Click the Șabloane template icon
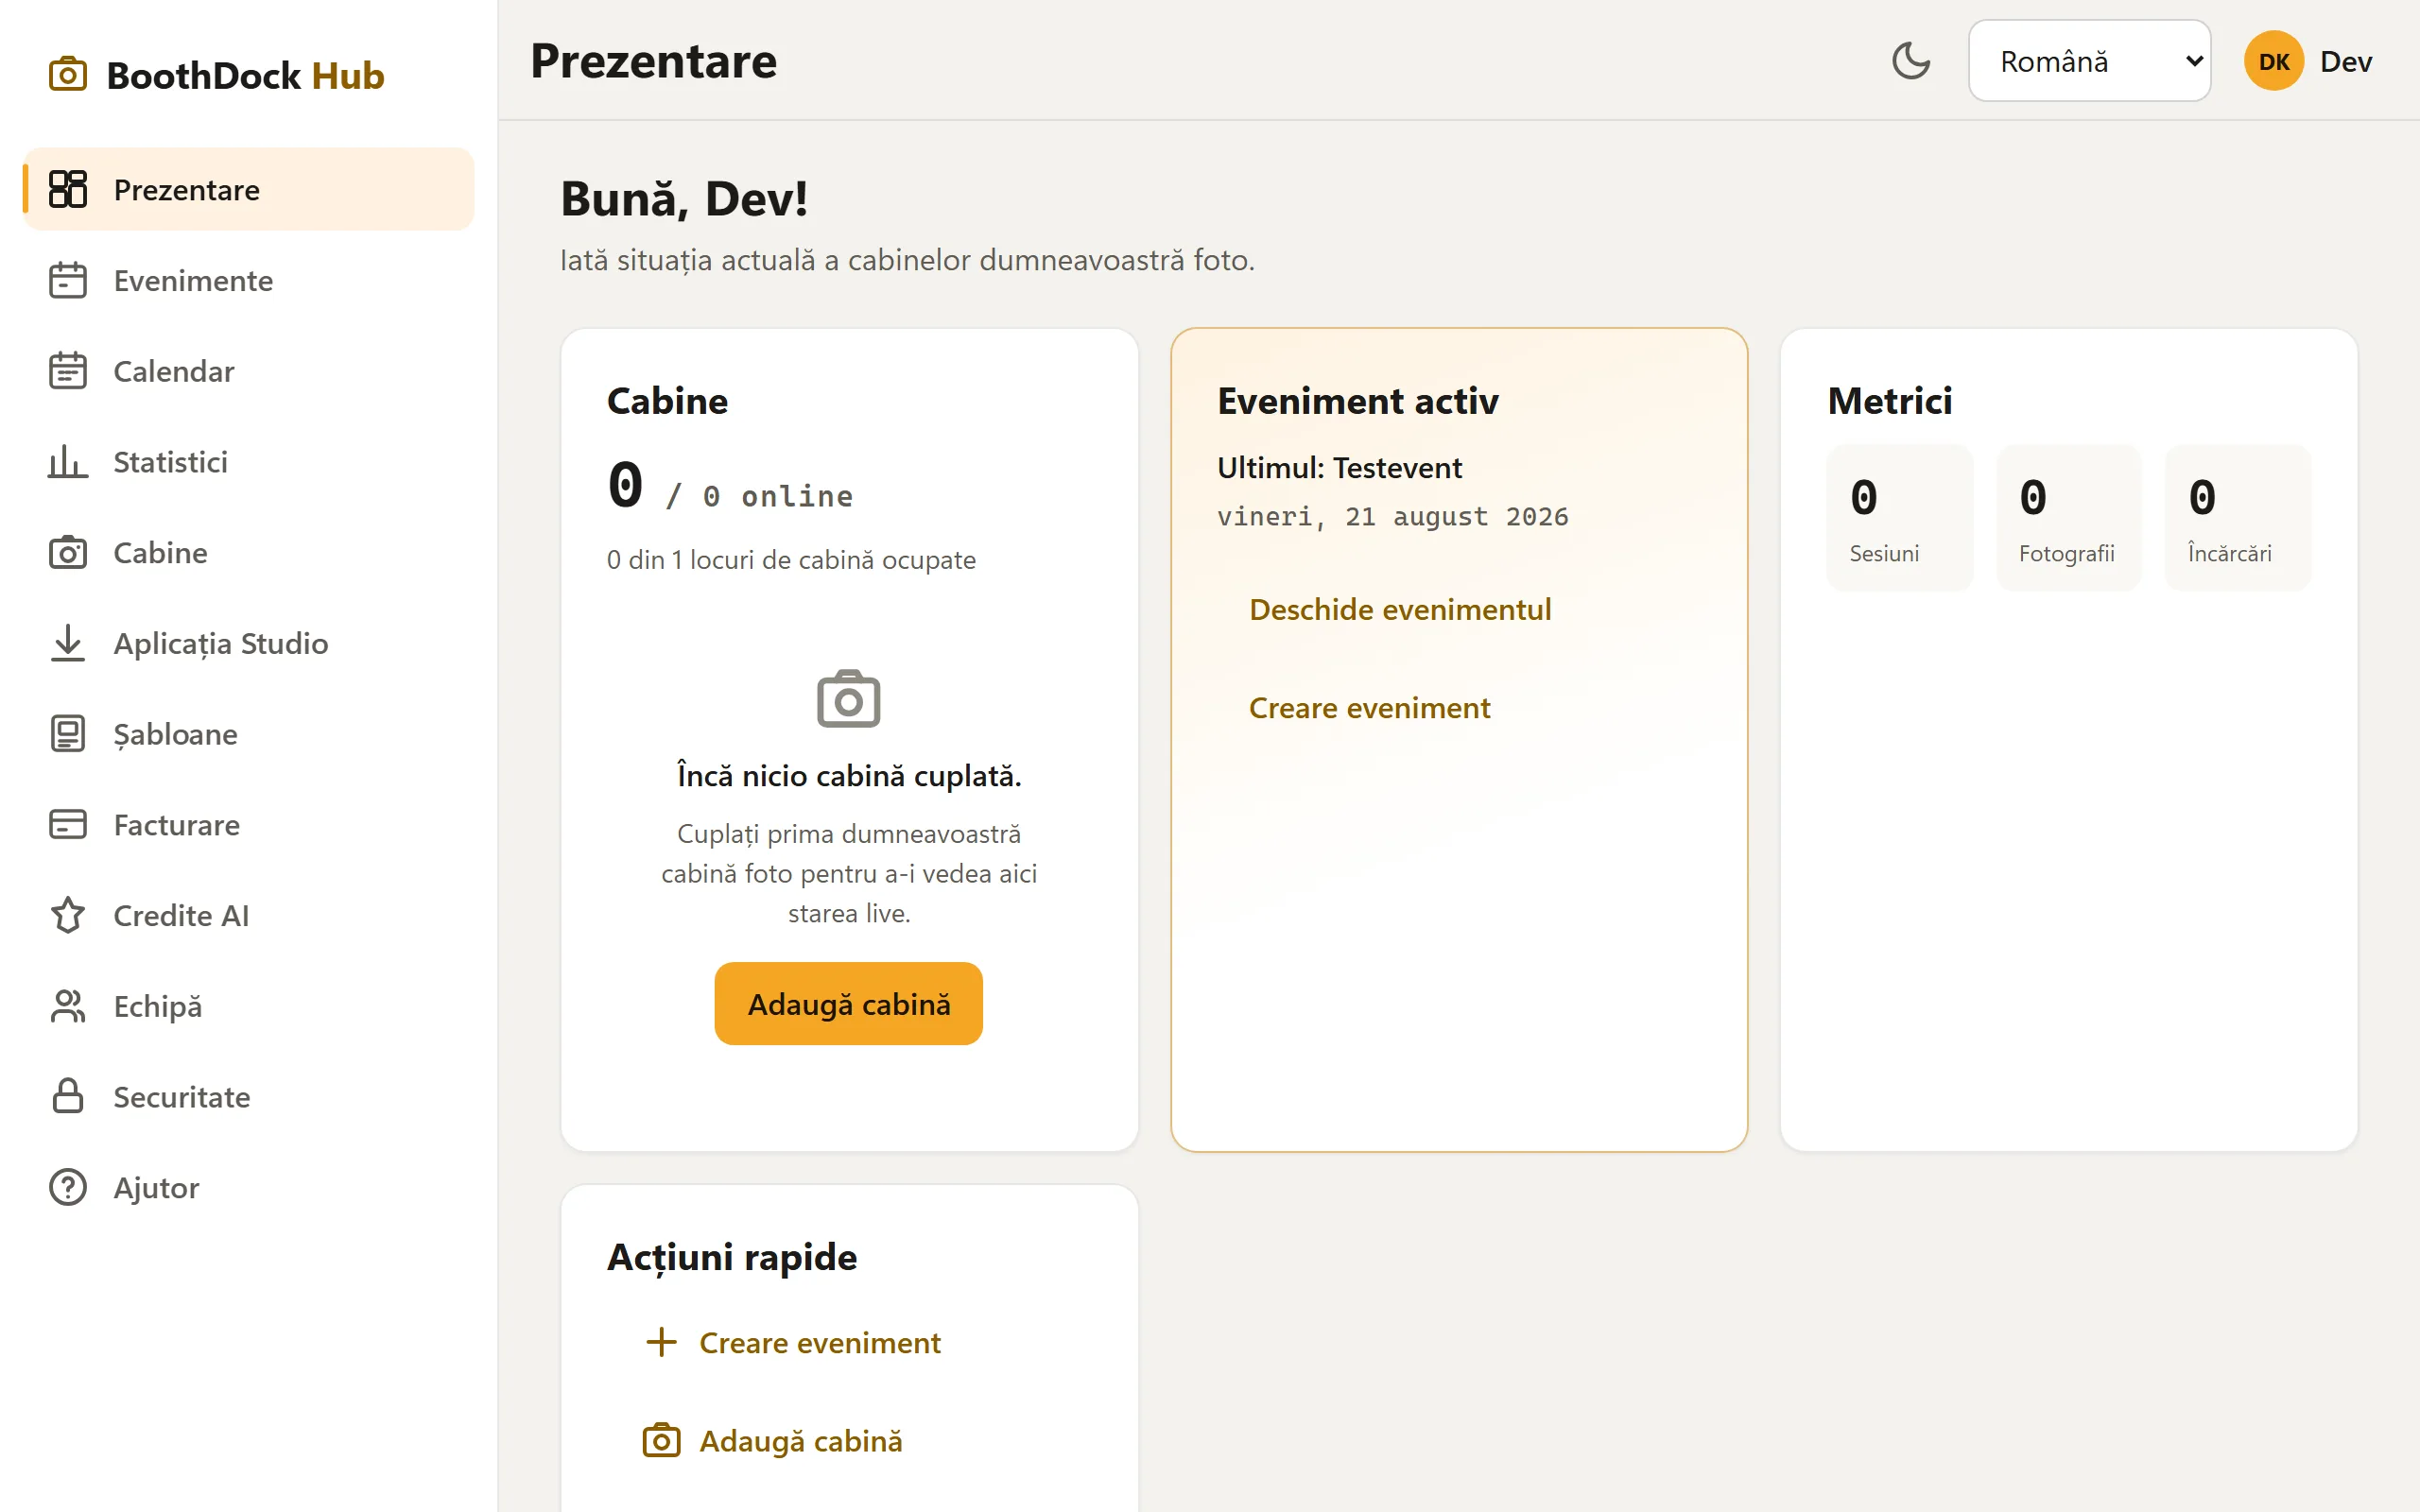 click(67, 734)
